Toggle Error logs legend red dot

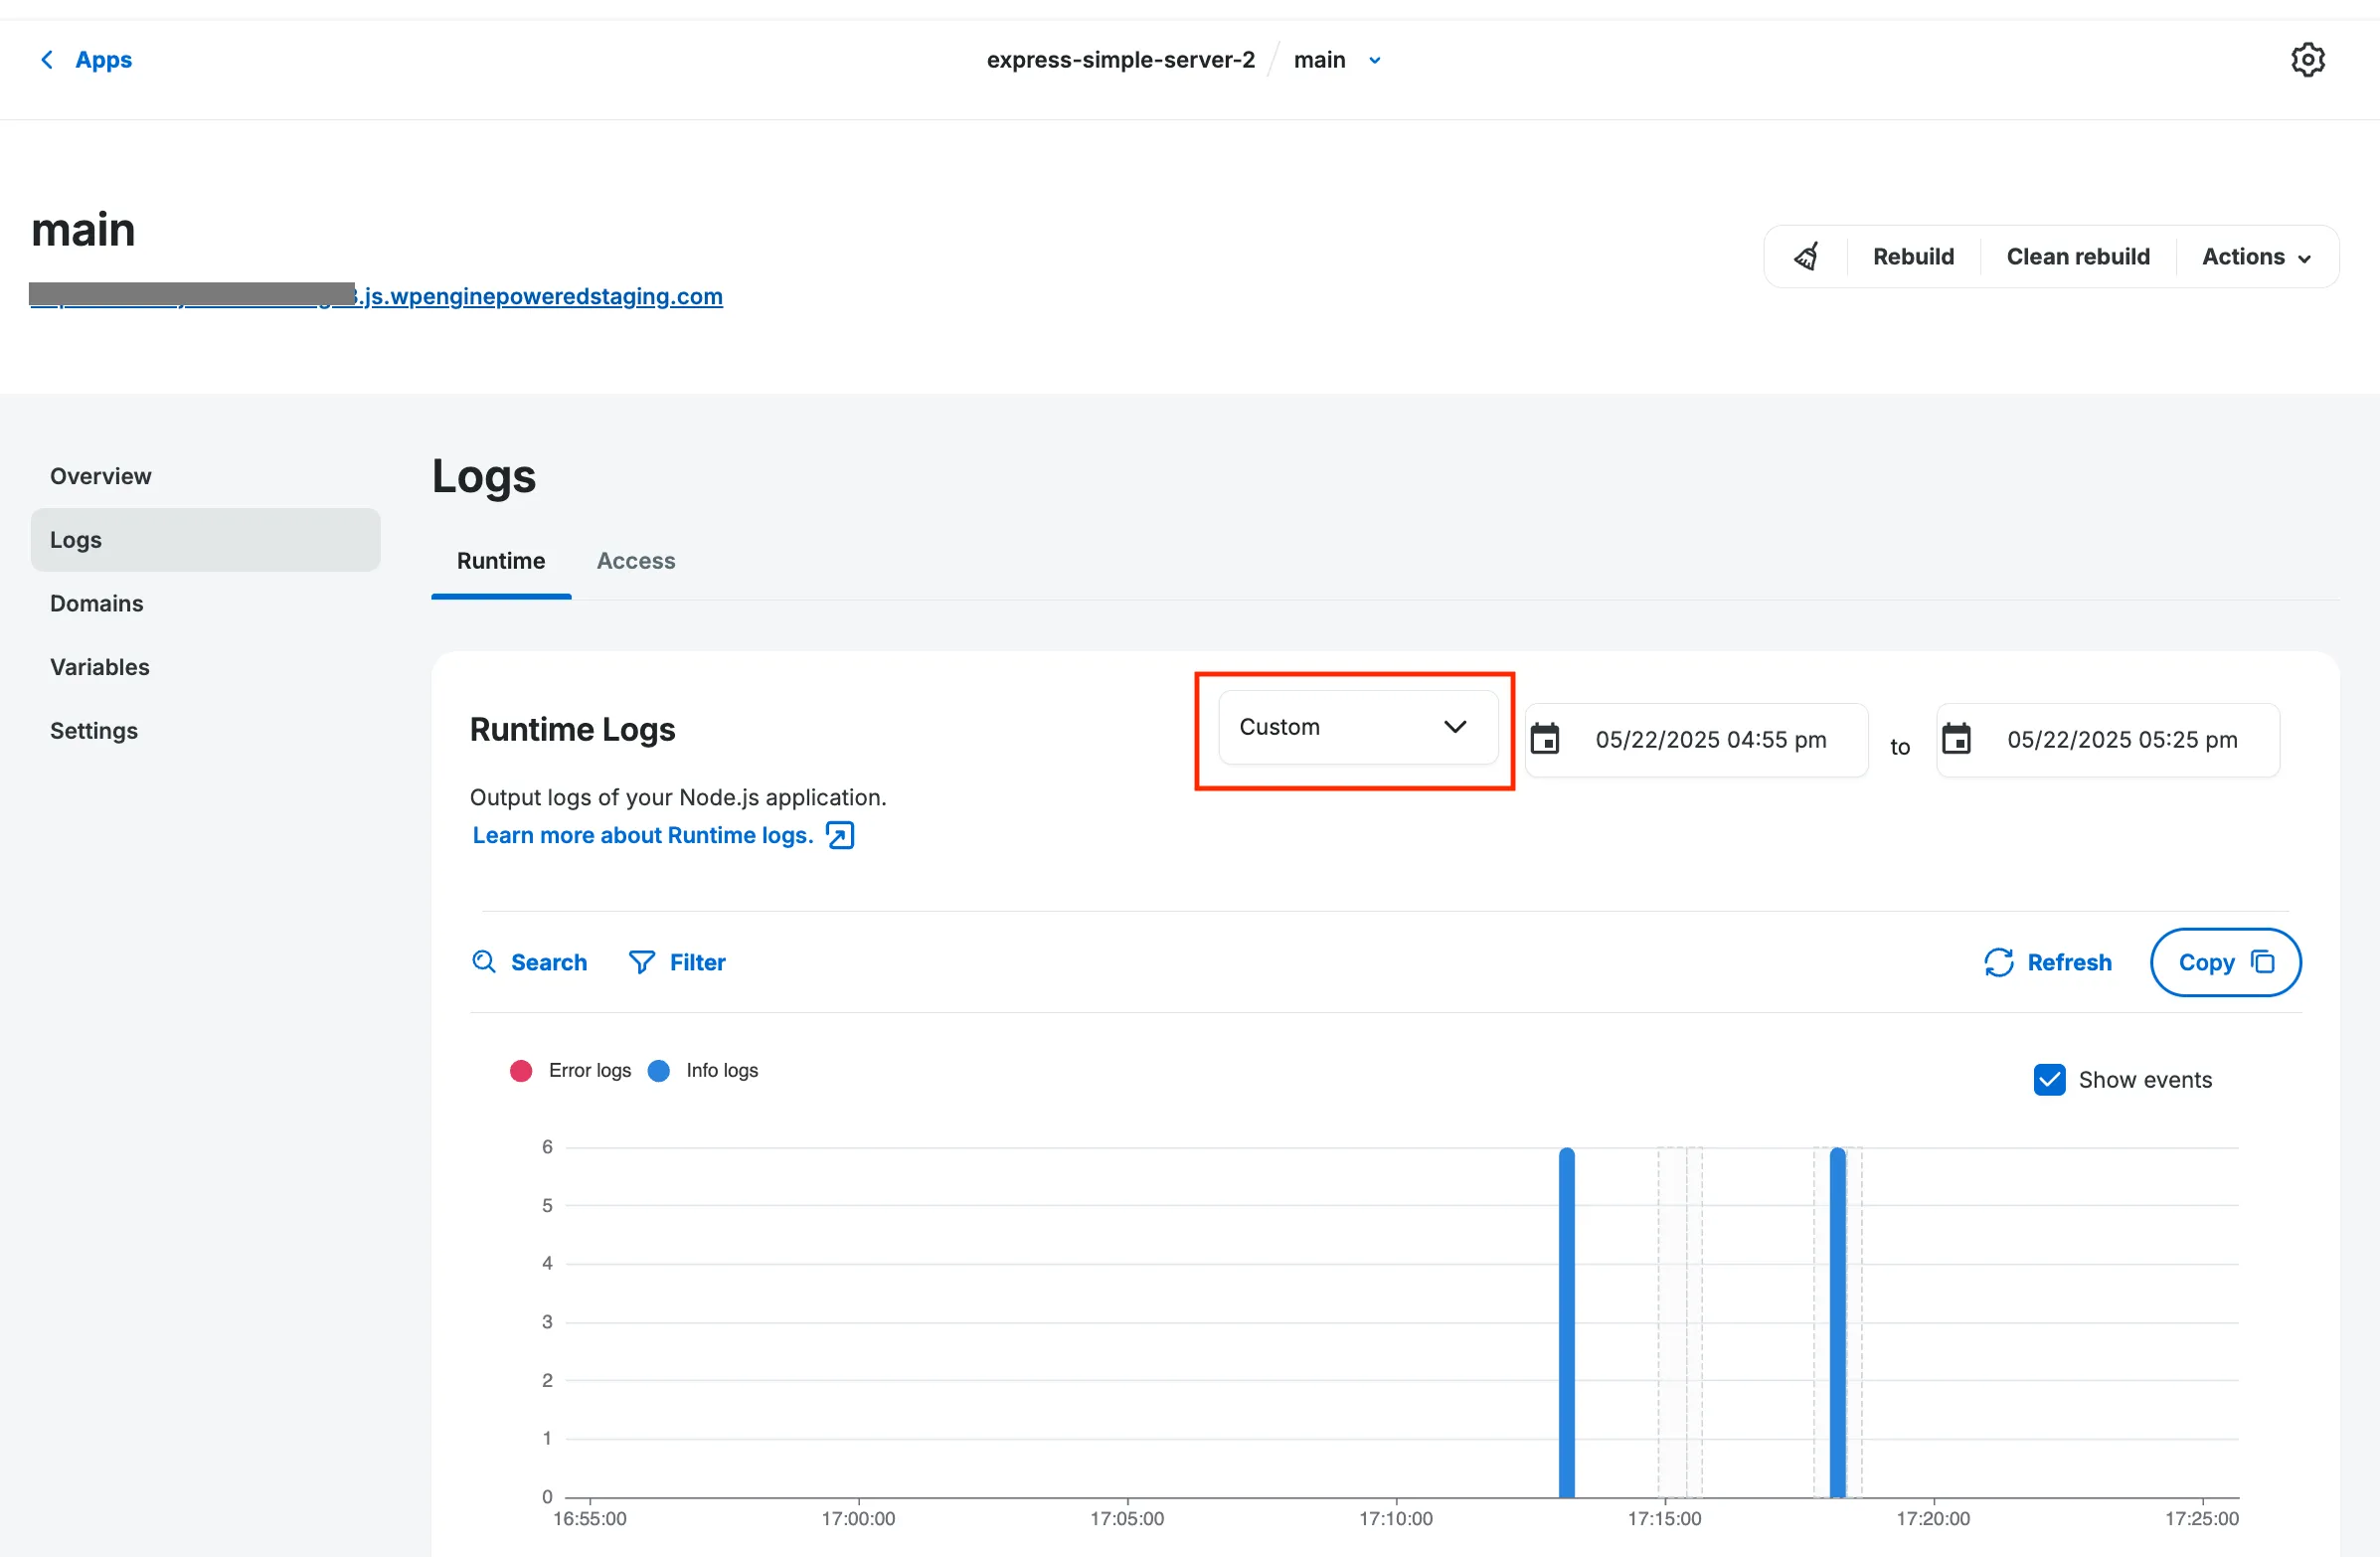point(521,1071)
